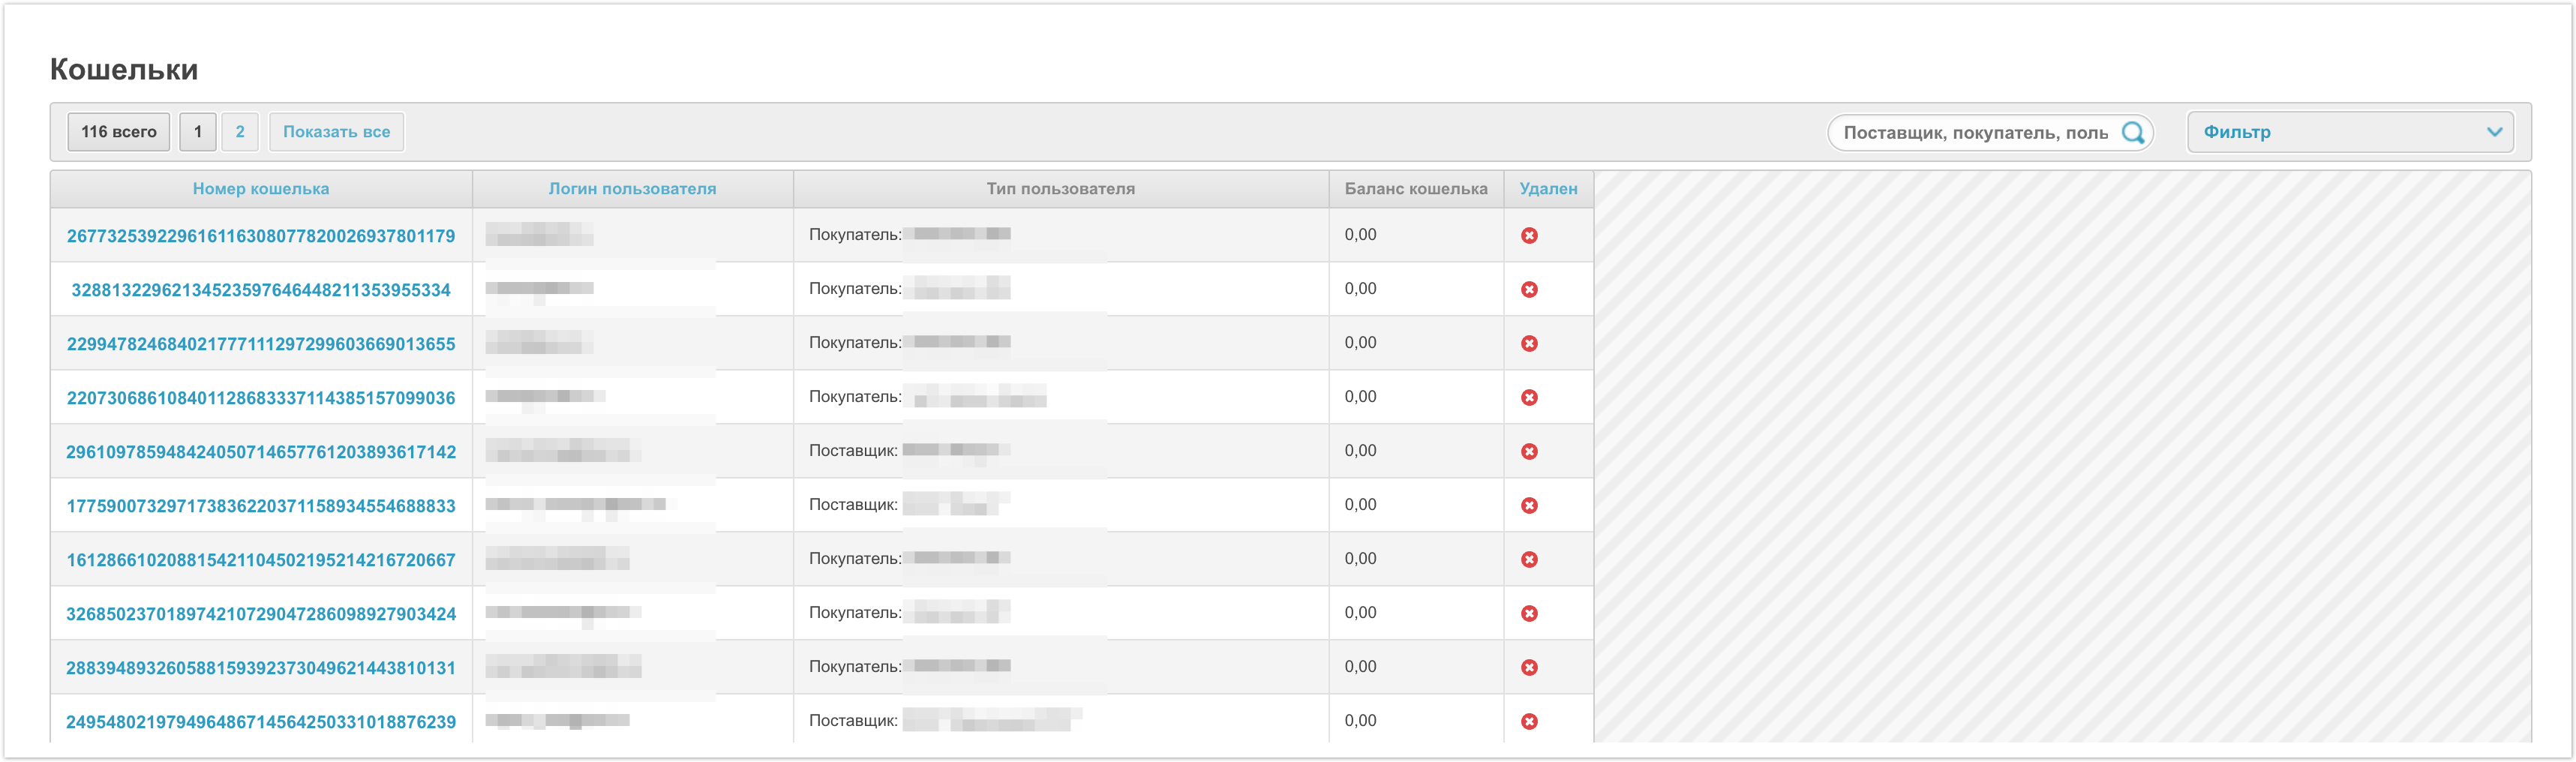Focus the Поставщик, покупатель search field
The width and height of the screenshot is (2576, 762).
tap(1975, 132)
